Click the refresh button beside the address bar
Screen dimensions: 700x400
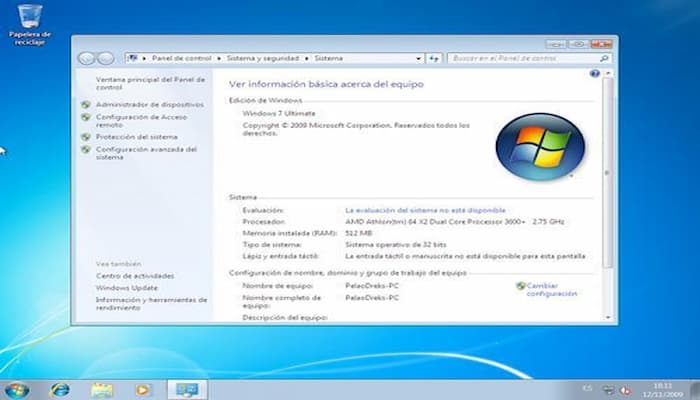point(434,58)
